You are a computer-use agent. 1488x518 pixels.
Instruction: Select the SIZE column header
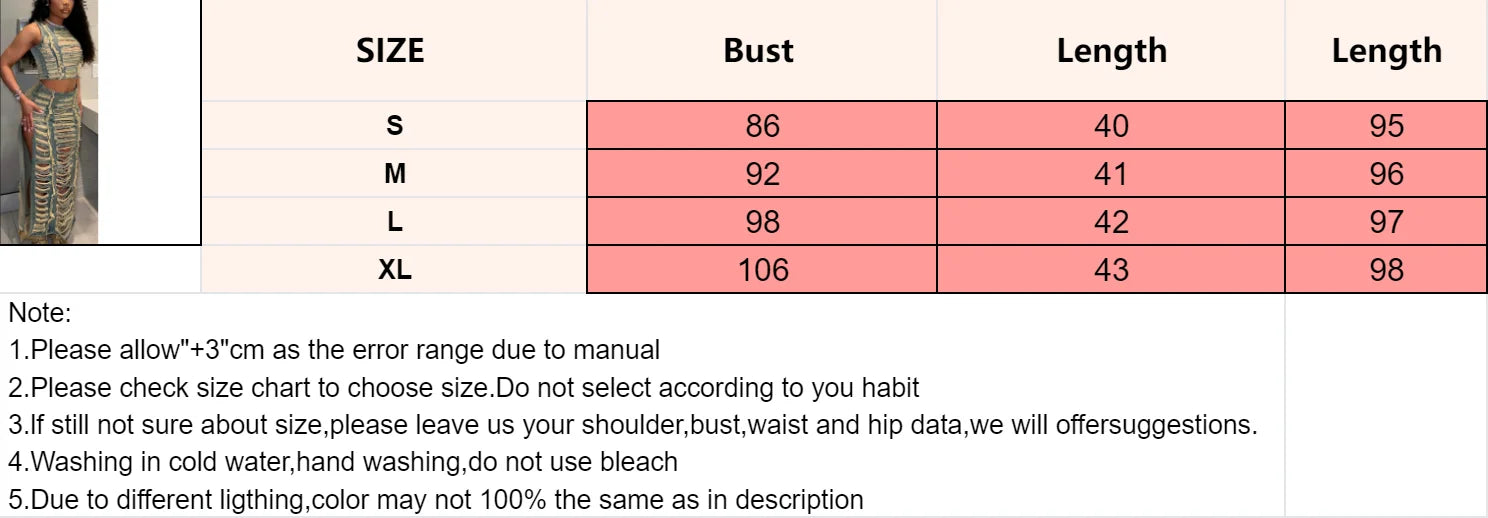tap(390, 51)
